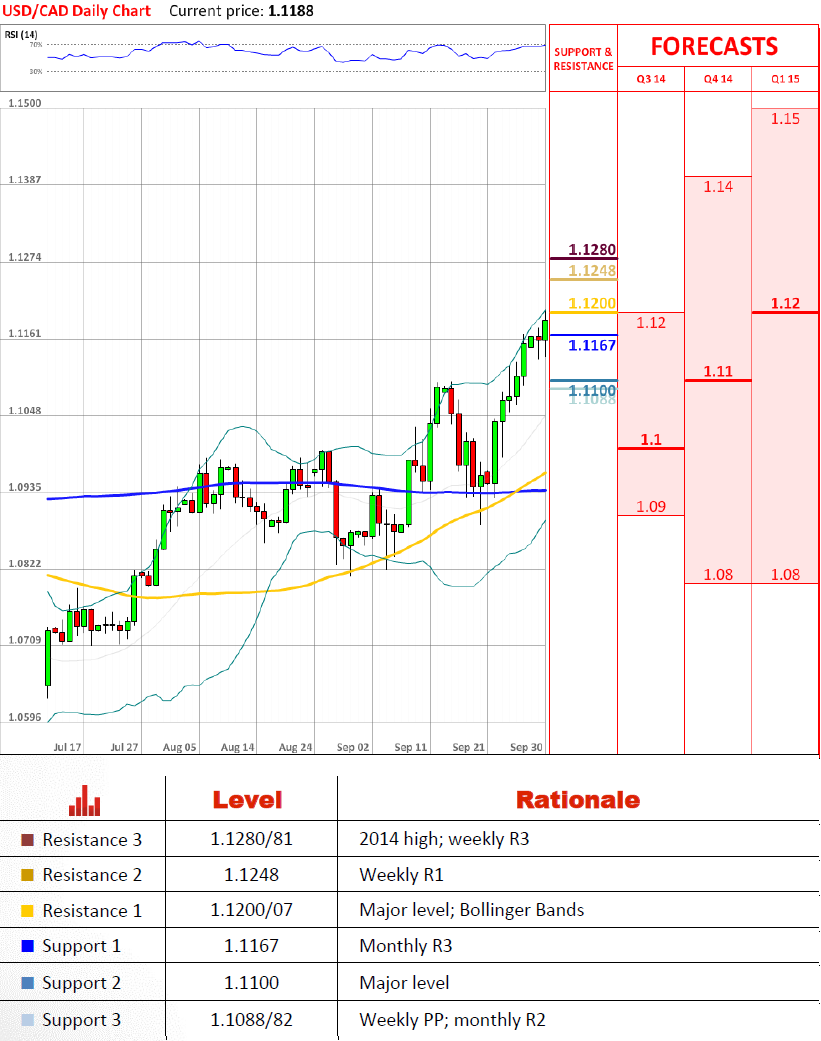Click the Q3 14 forecast low value 1.09
This screenshot has height=1041, width=821.
tap(650, 507)
